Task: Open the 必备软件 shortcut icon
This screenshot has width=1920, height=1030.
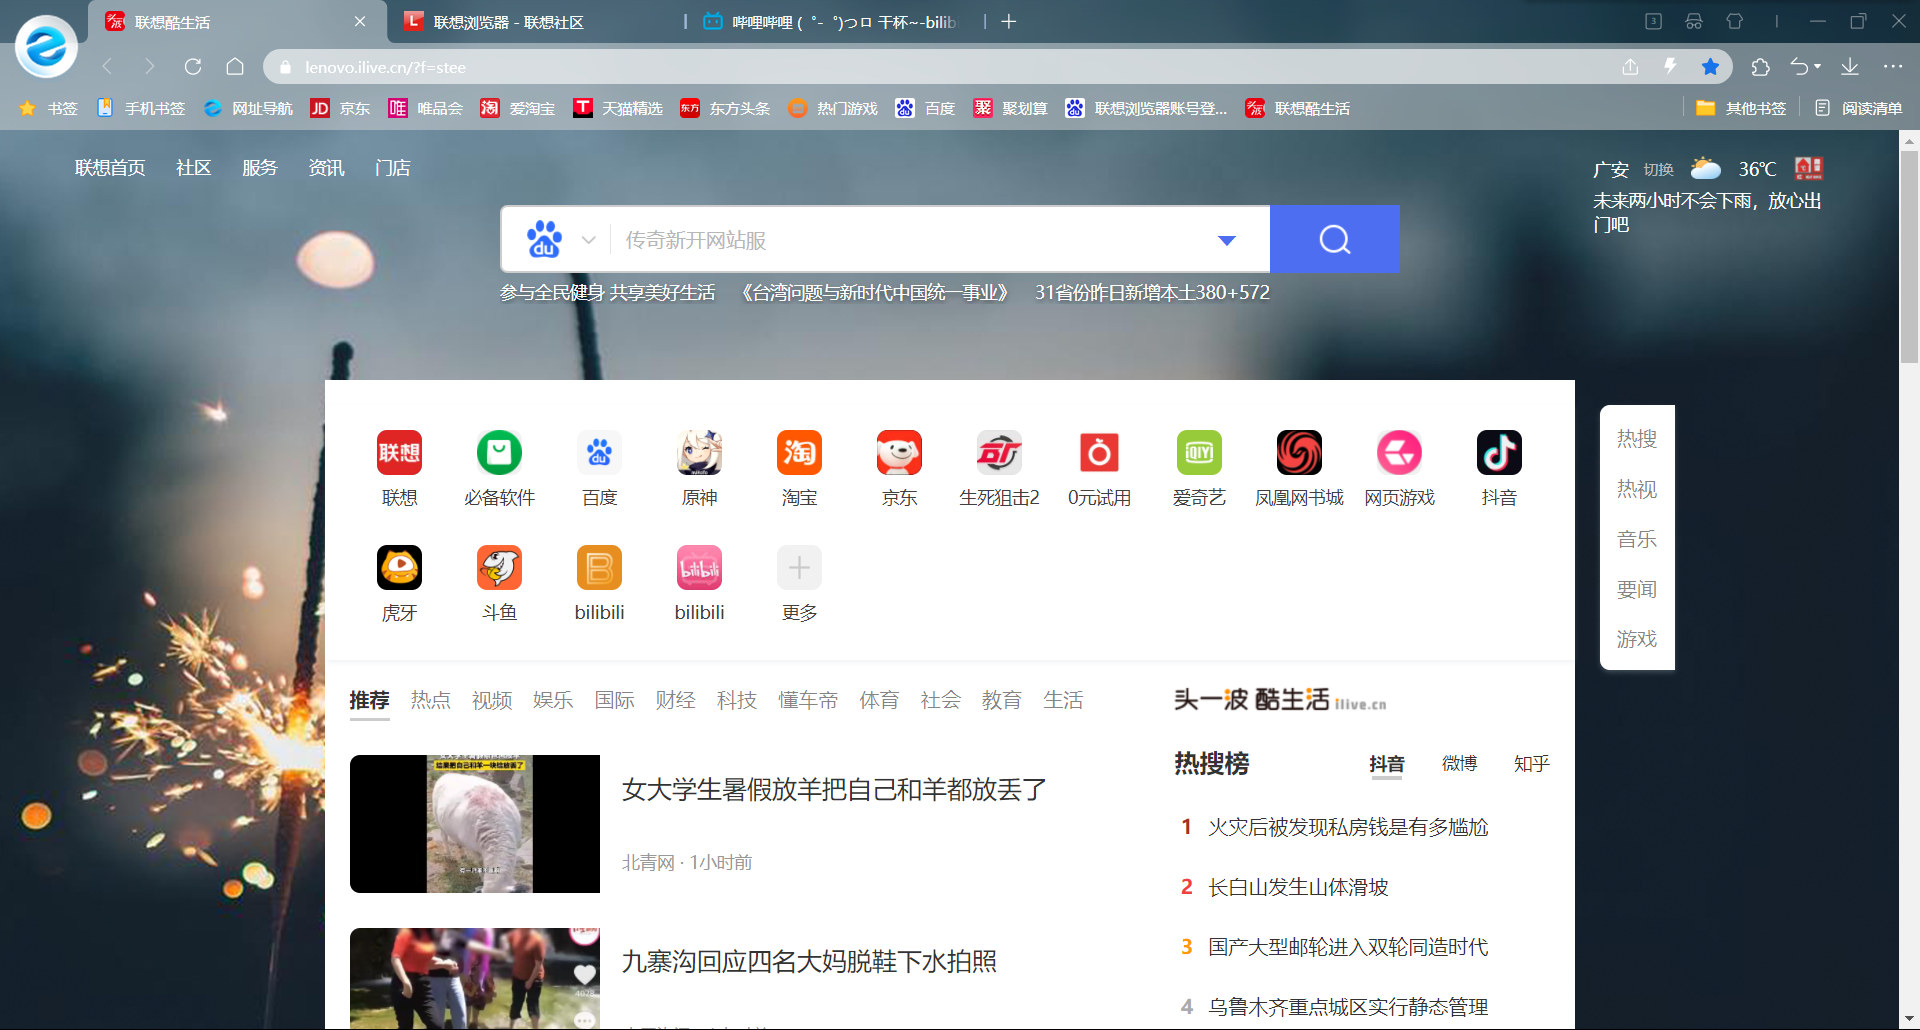Action: 499,453
